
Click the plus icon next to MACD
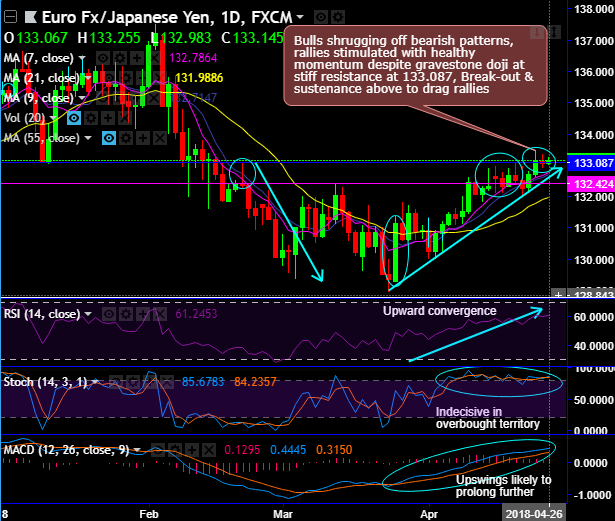click(192, 450)
